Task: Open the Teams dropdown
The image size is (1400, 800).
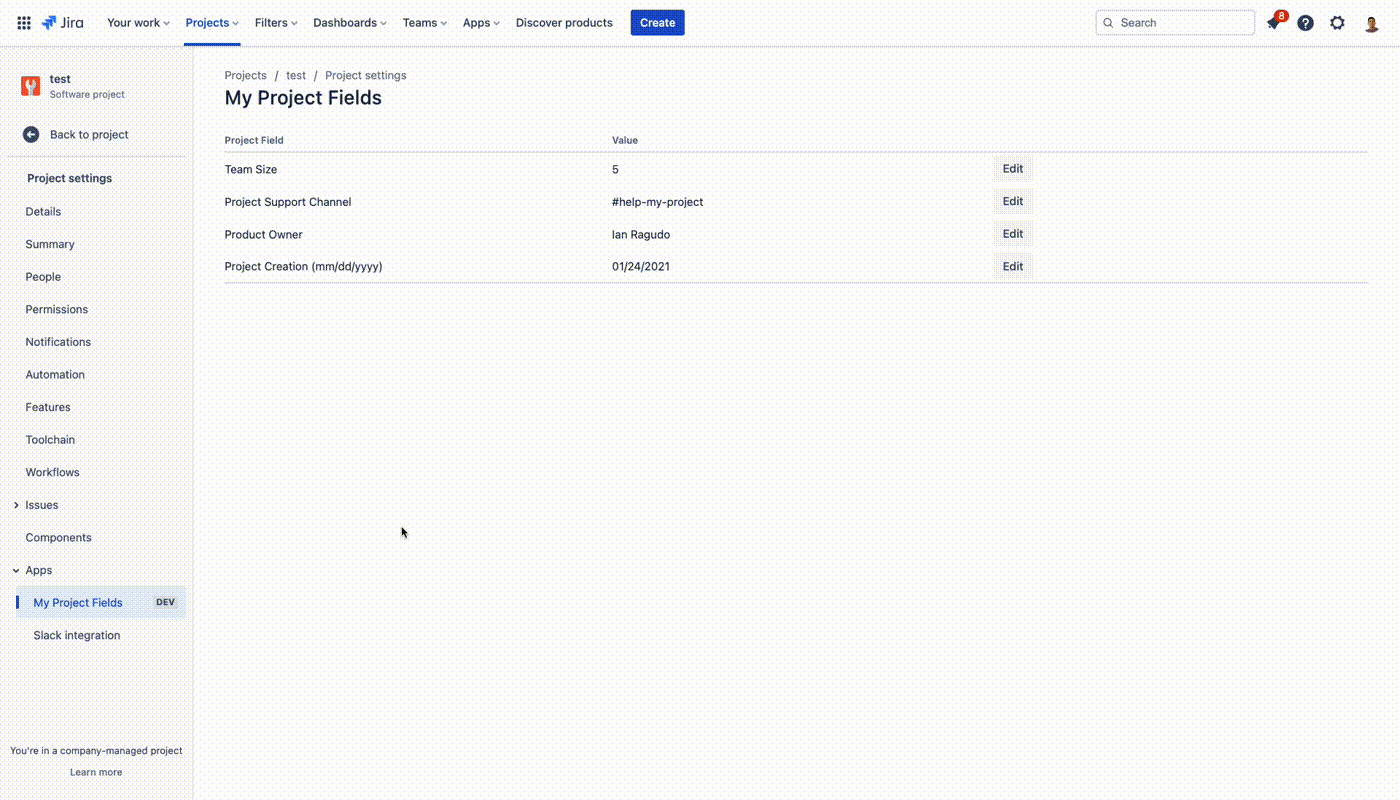Action: [x=425, y=23]
